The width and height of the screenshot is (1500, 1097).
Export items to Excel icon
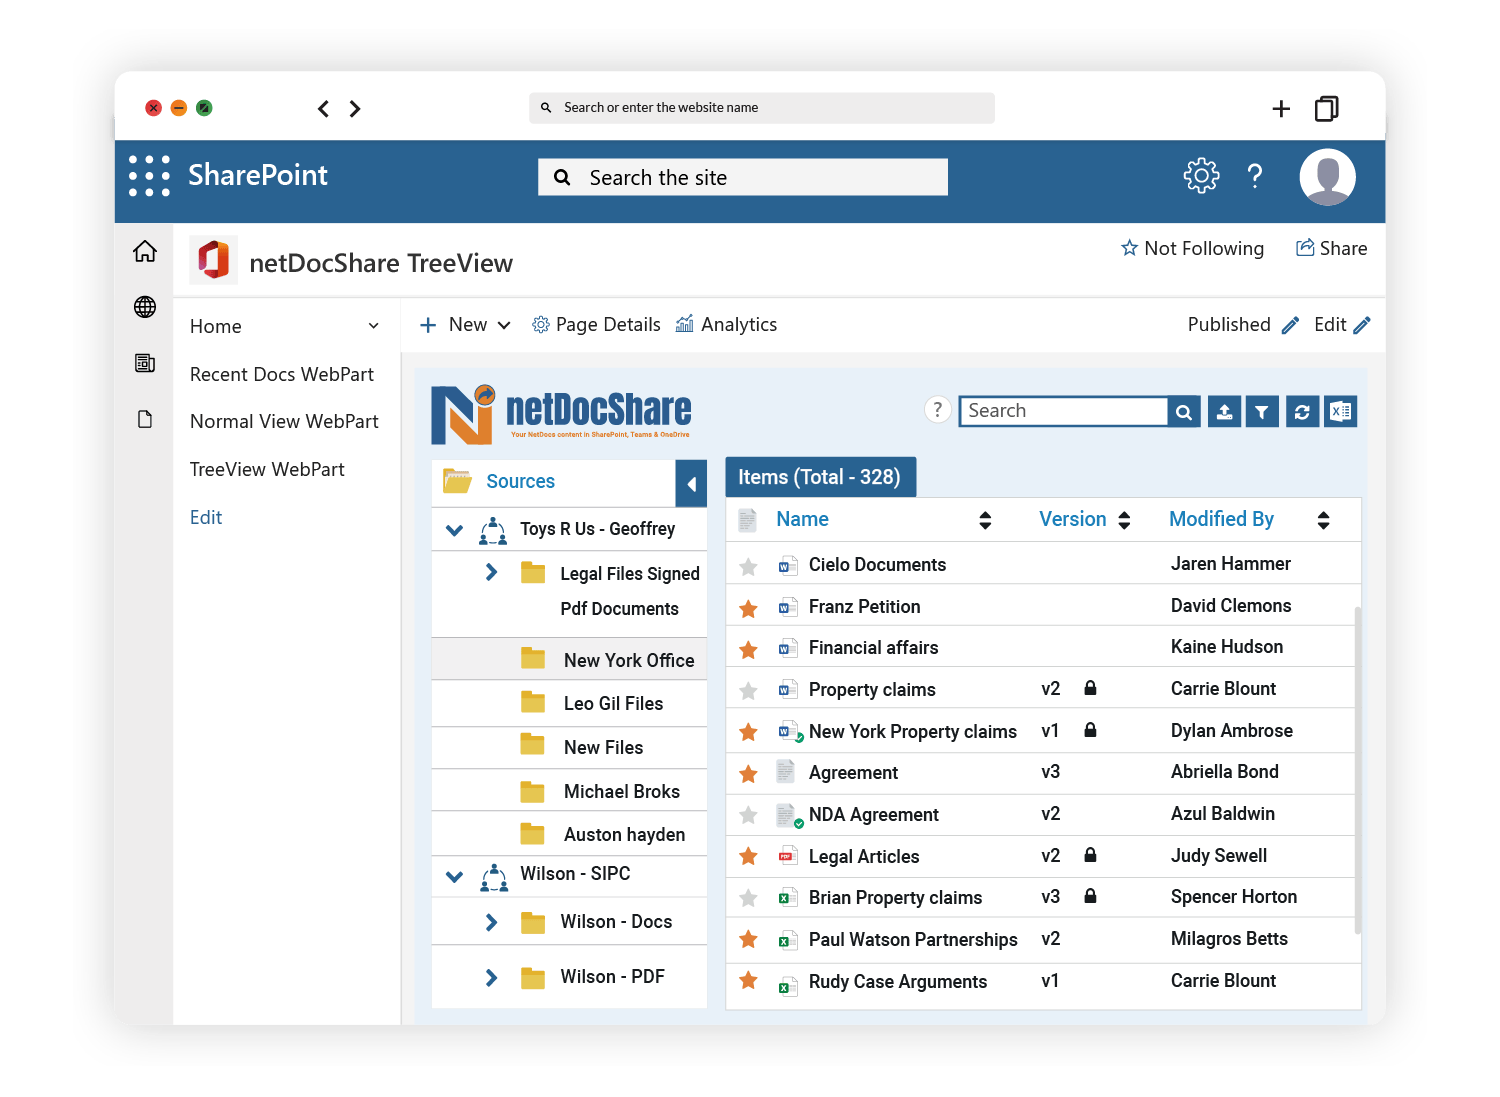1340,412
